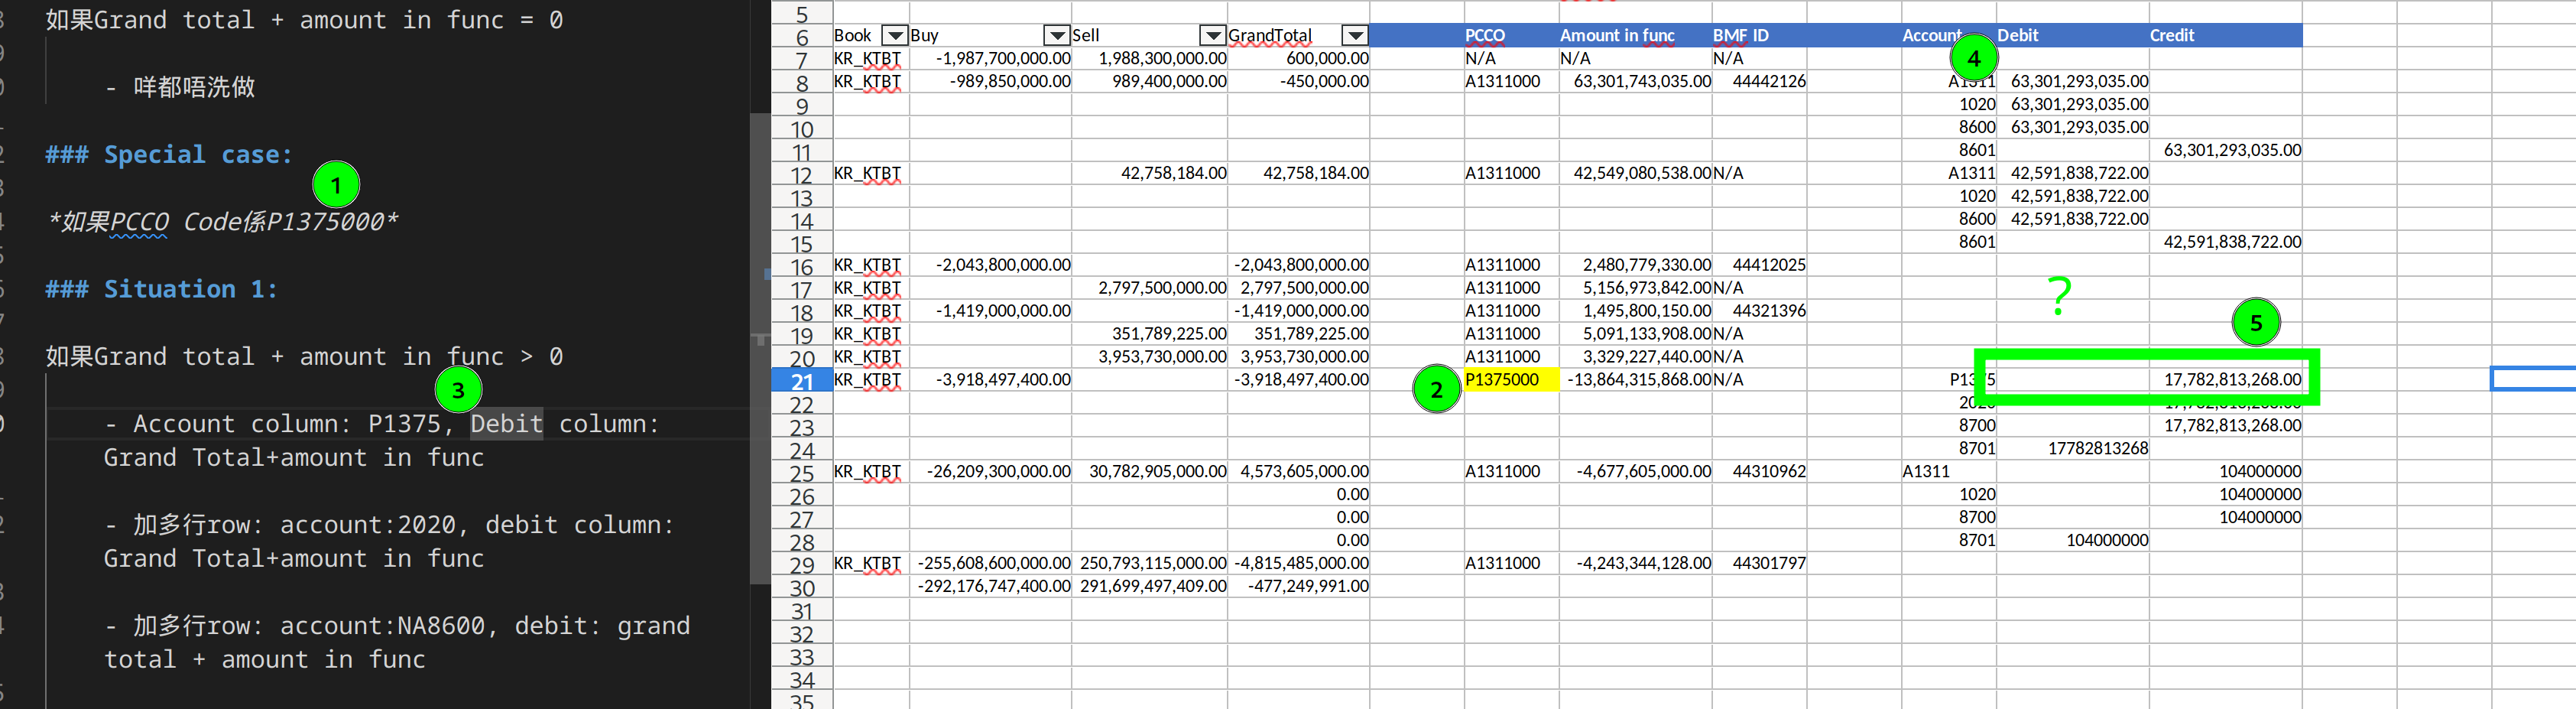
Task: Click the green circle marker numbered 5
Action: pyautogui.click(x=2255, y=322)
